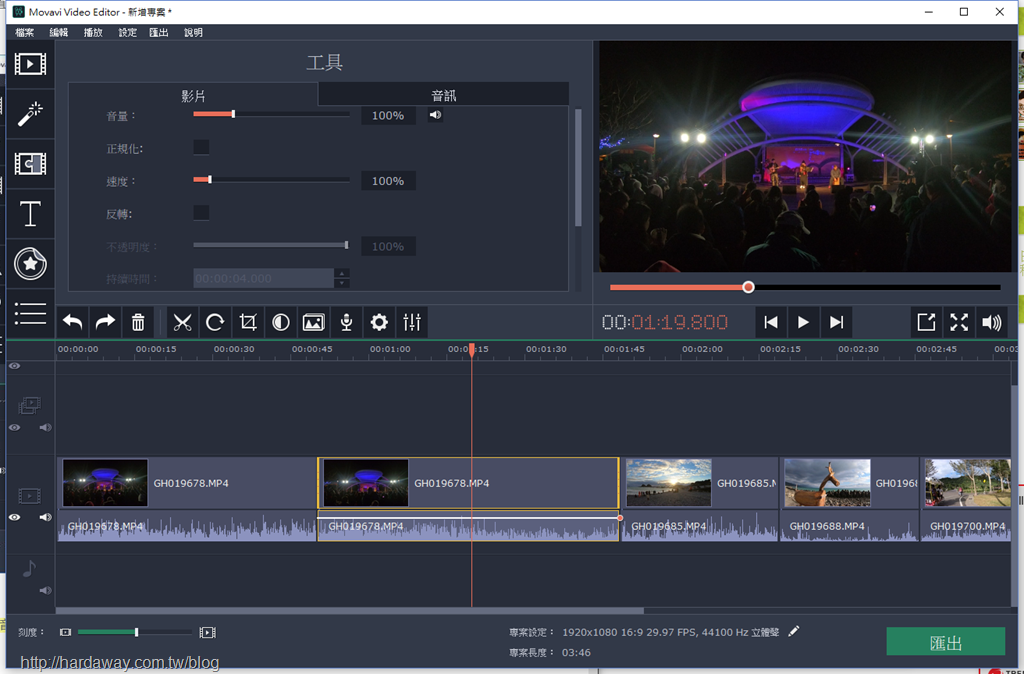Open the 檔案 menu
The image size is (1024, 674).
click(24, 33)
